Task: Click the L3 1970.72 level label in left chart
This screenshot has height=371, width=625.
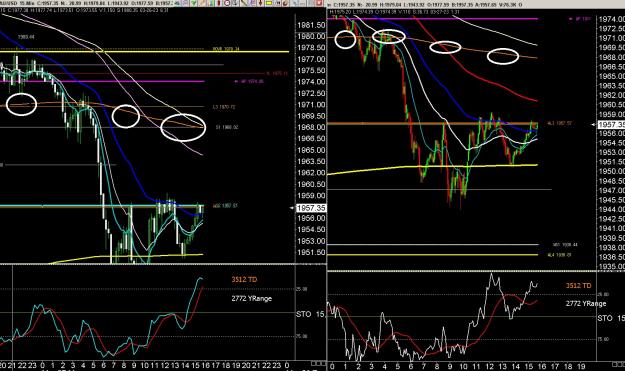Action: (224, 107)
